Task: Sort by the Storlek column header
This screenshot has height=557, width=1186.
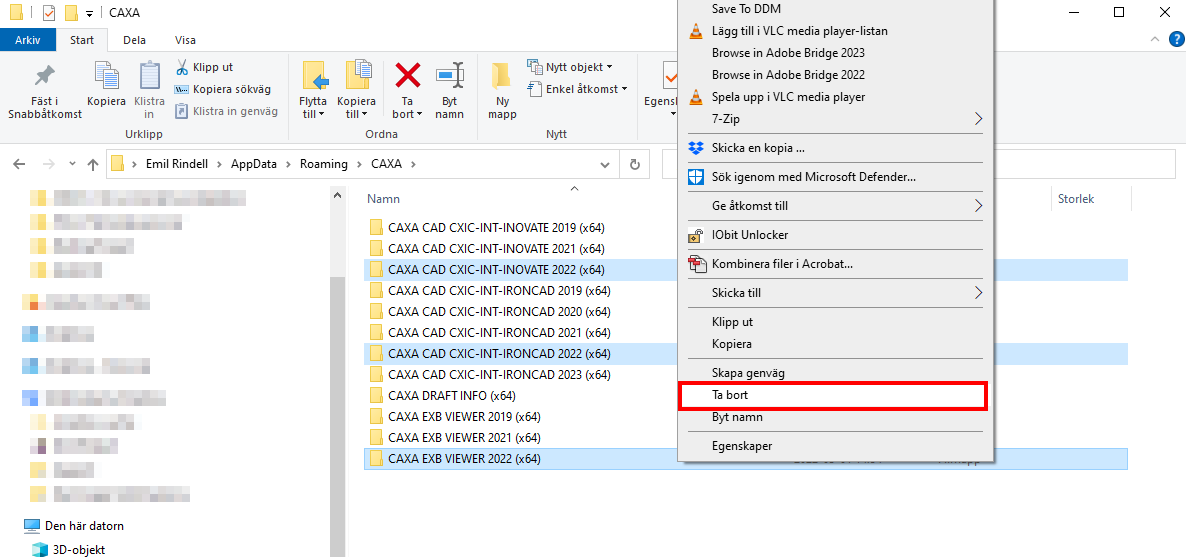Action: tap(1076, 199)
